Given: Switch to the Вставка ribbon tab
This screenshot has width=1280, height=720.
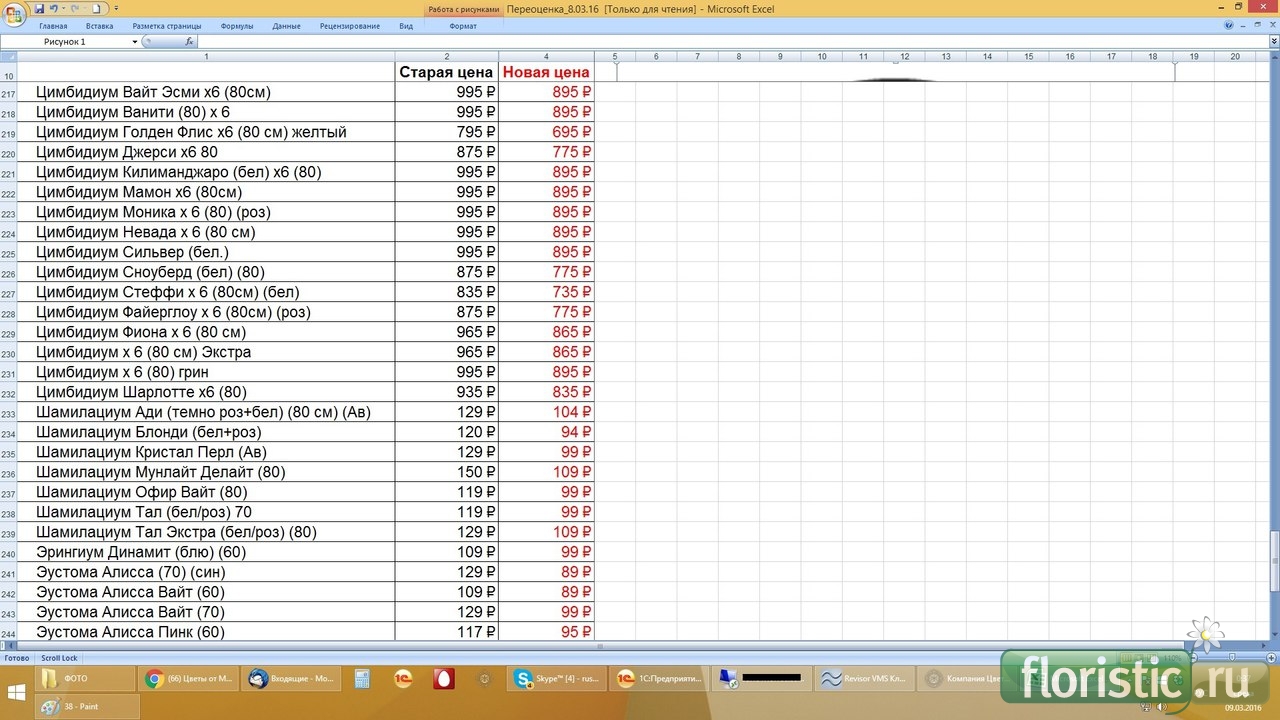Looking at the screenshot, I should [99, 26].
